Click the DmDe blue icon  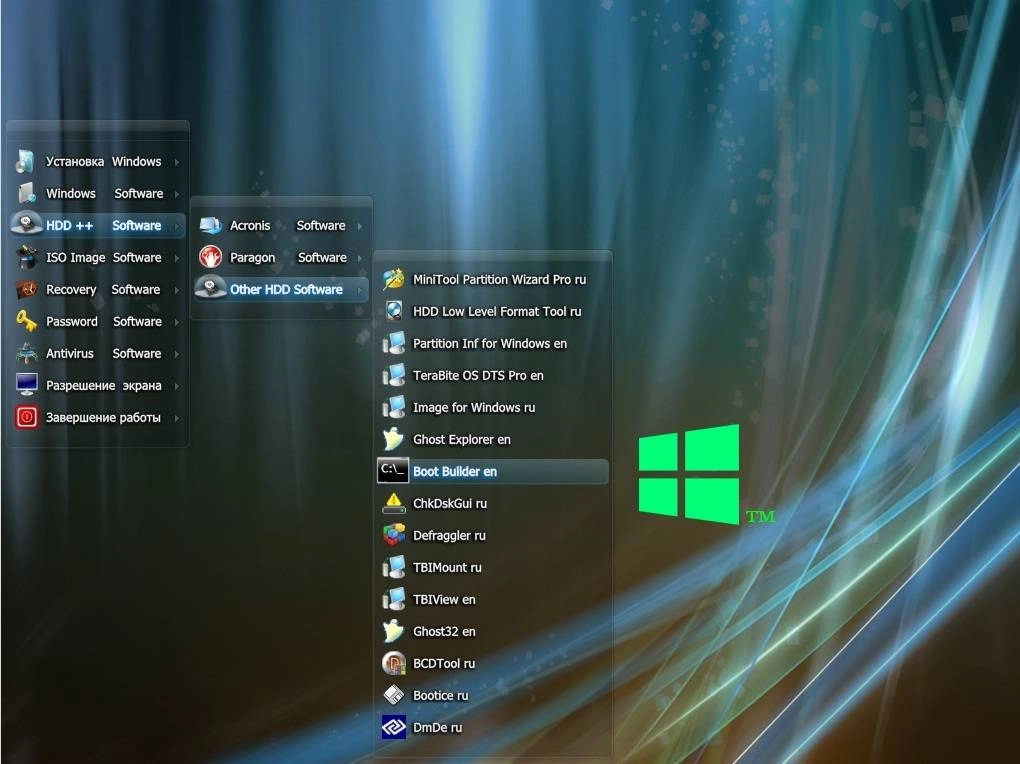click(x=394, y=727)
